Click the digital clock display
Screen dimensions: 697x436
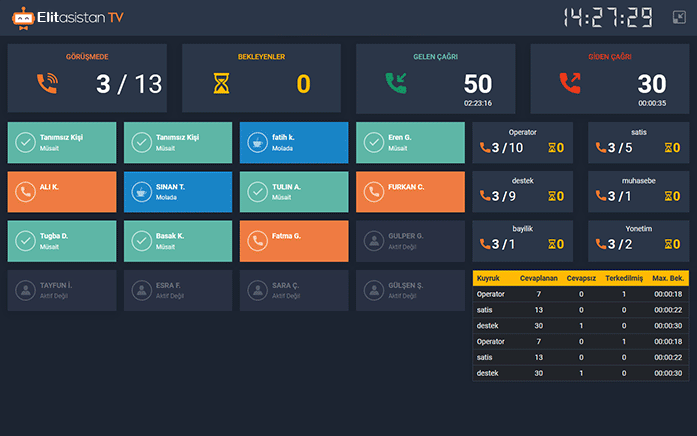[x=608, y=18]
